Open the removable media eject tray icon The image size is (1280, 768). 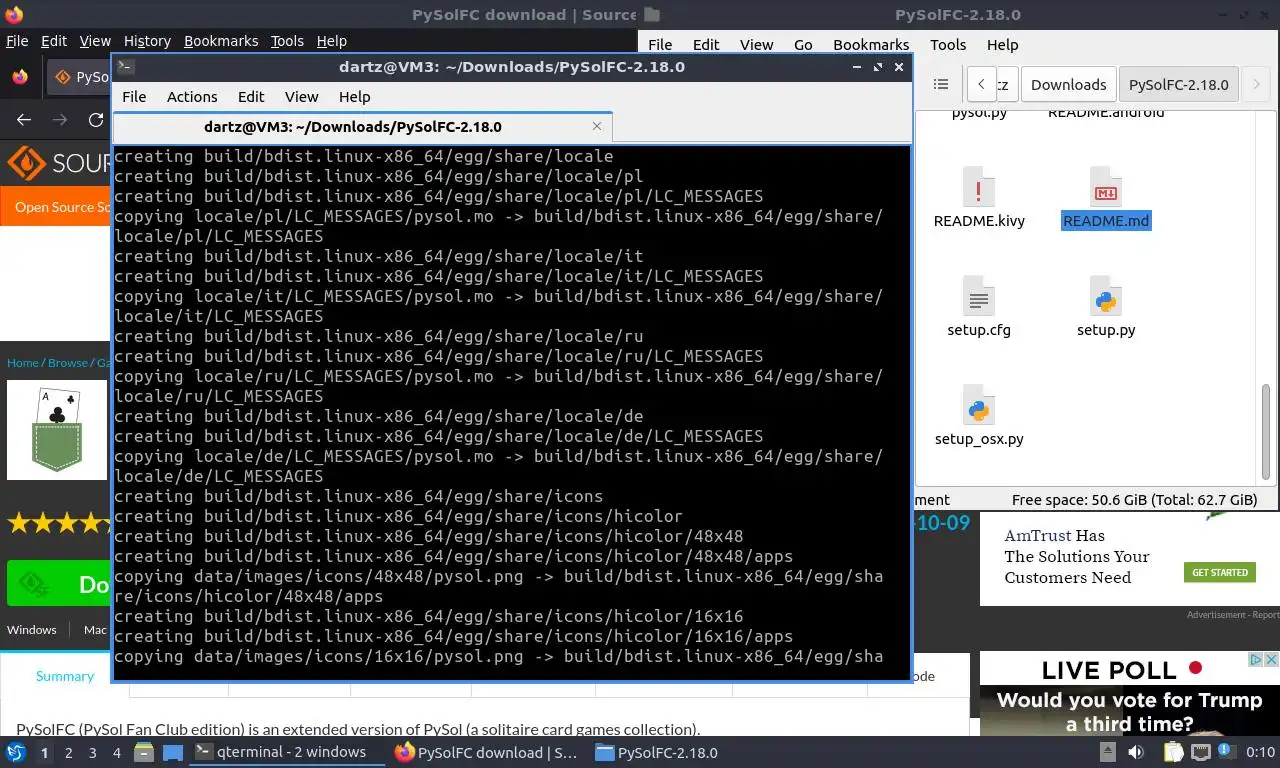(x=1108, y=752)
